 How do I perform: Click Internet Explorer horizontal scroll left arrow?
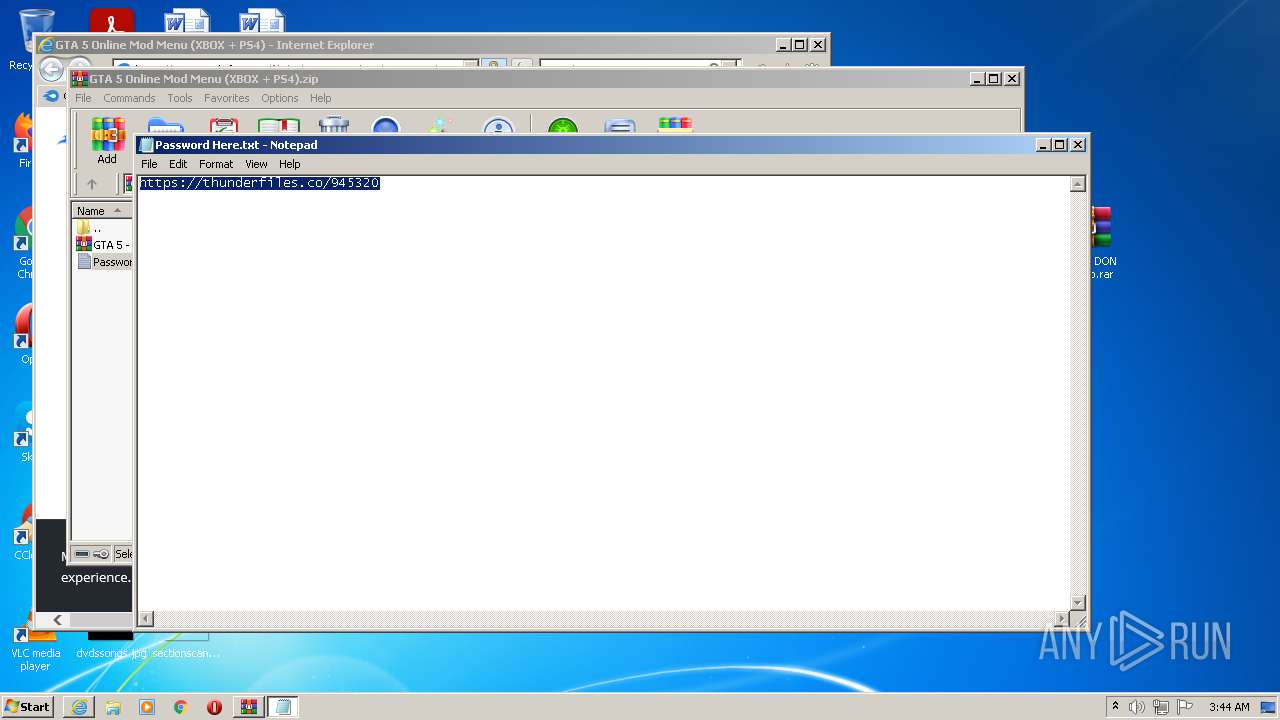pyautogui.click(x=57, y=620)
